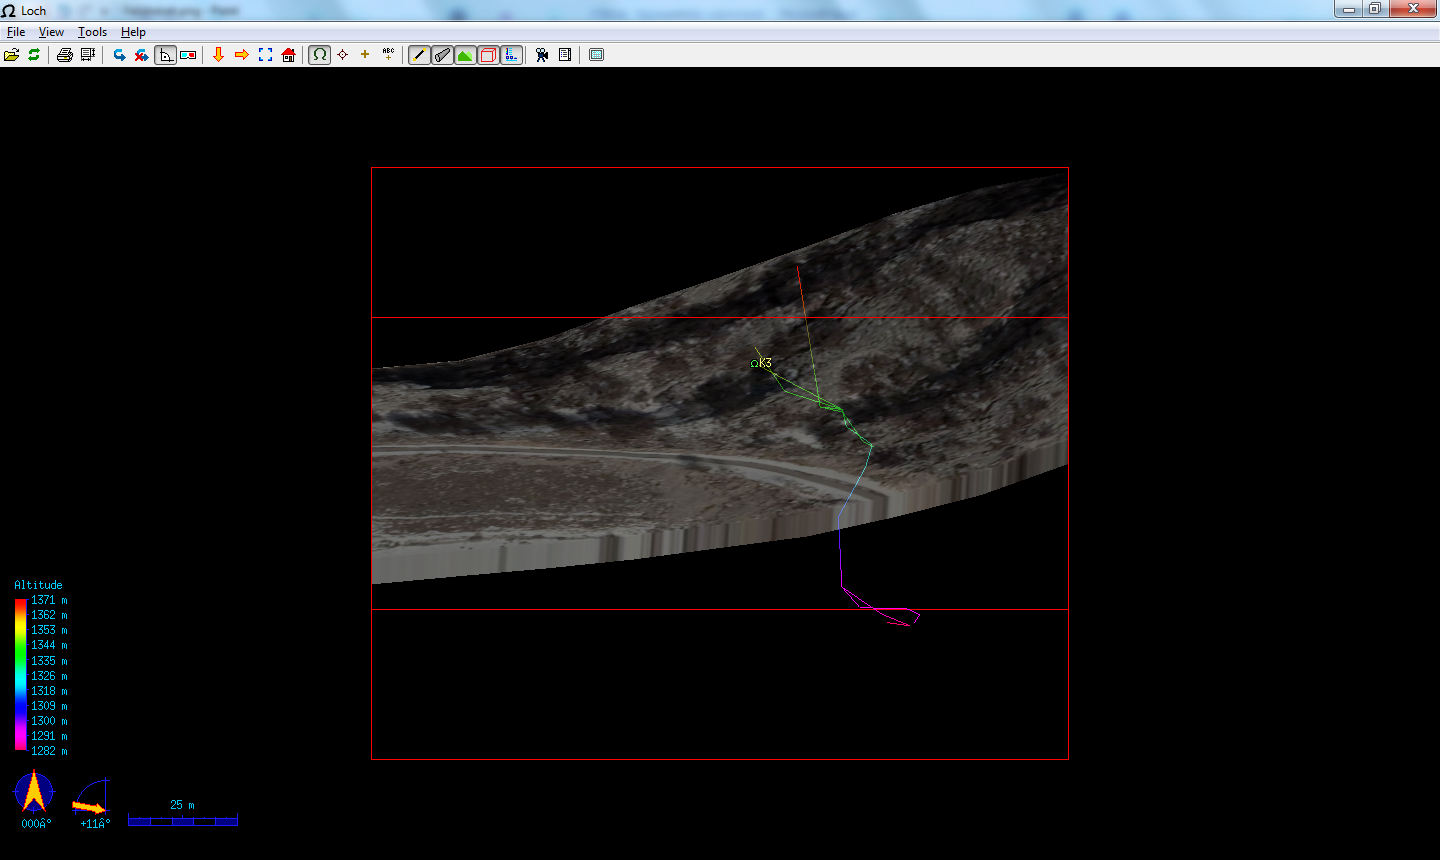Click the home icon to reset view
The height and width of the screenshot is (860, 1440).
pos(288,55)
